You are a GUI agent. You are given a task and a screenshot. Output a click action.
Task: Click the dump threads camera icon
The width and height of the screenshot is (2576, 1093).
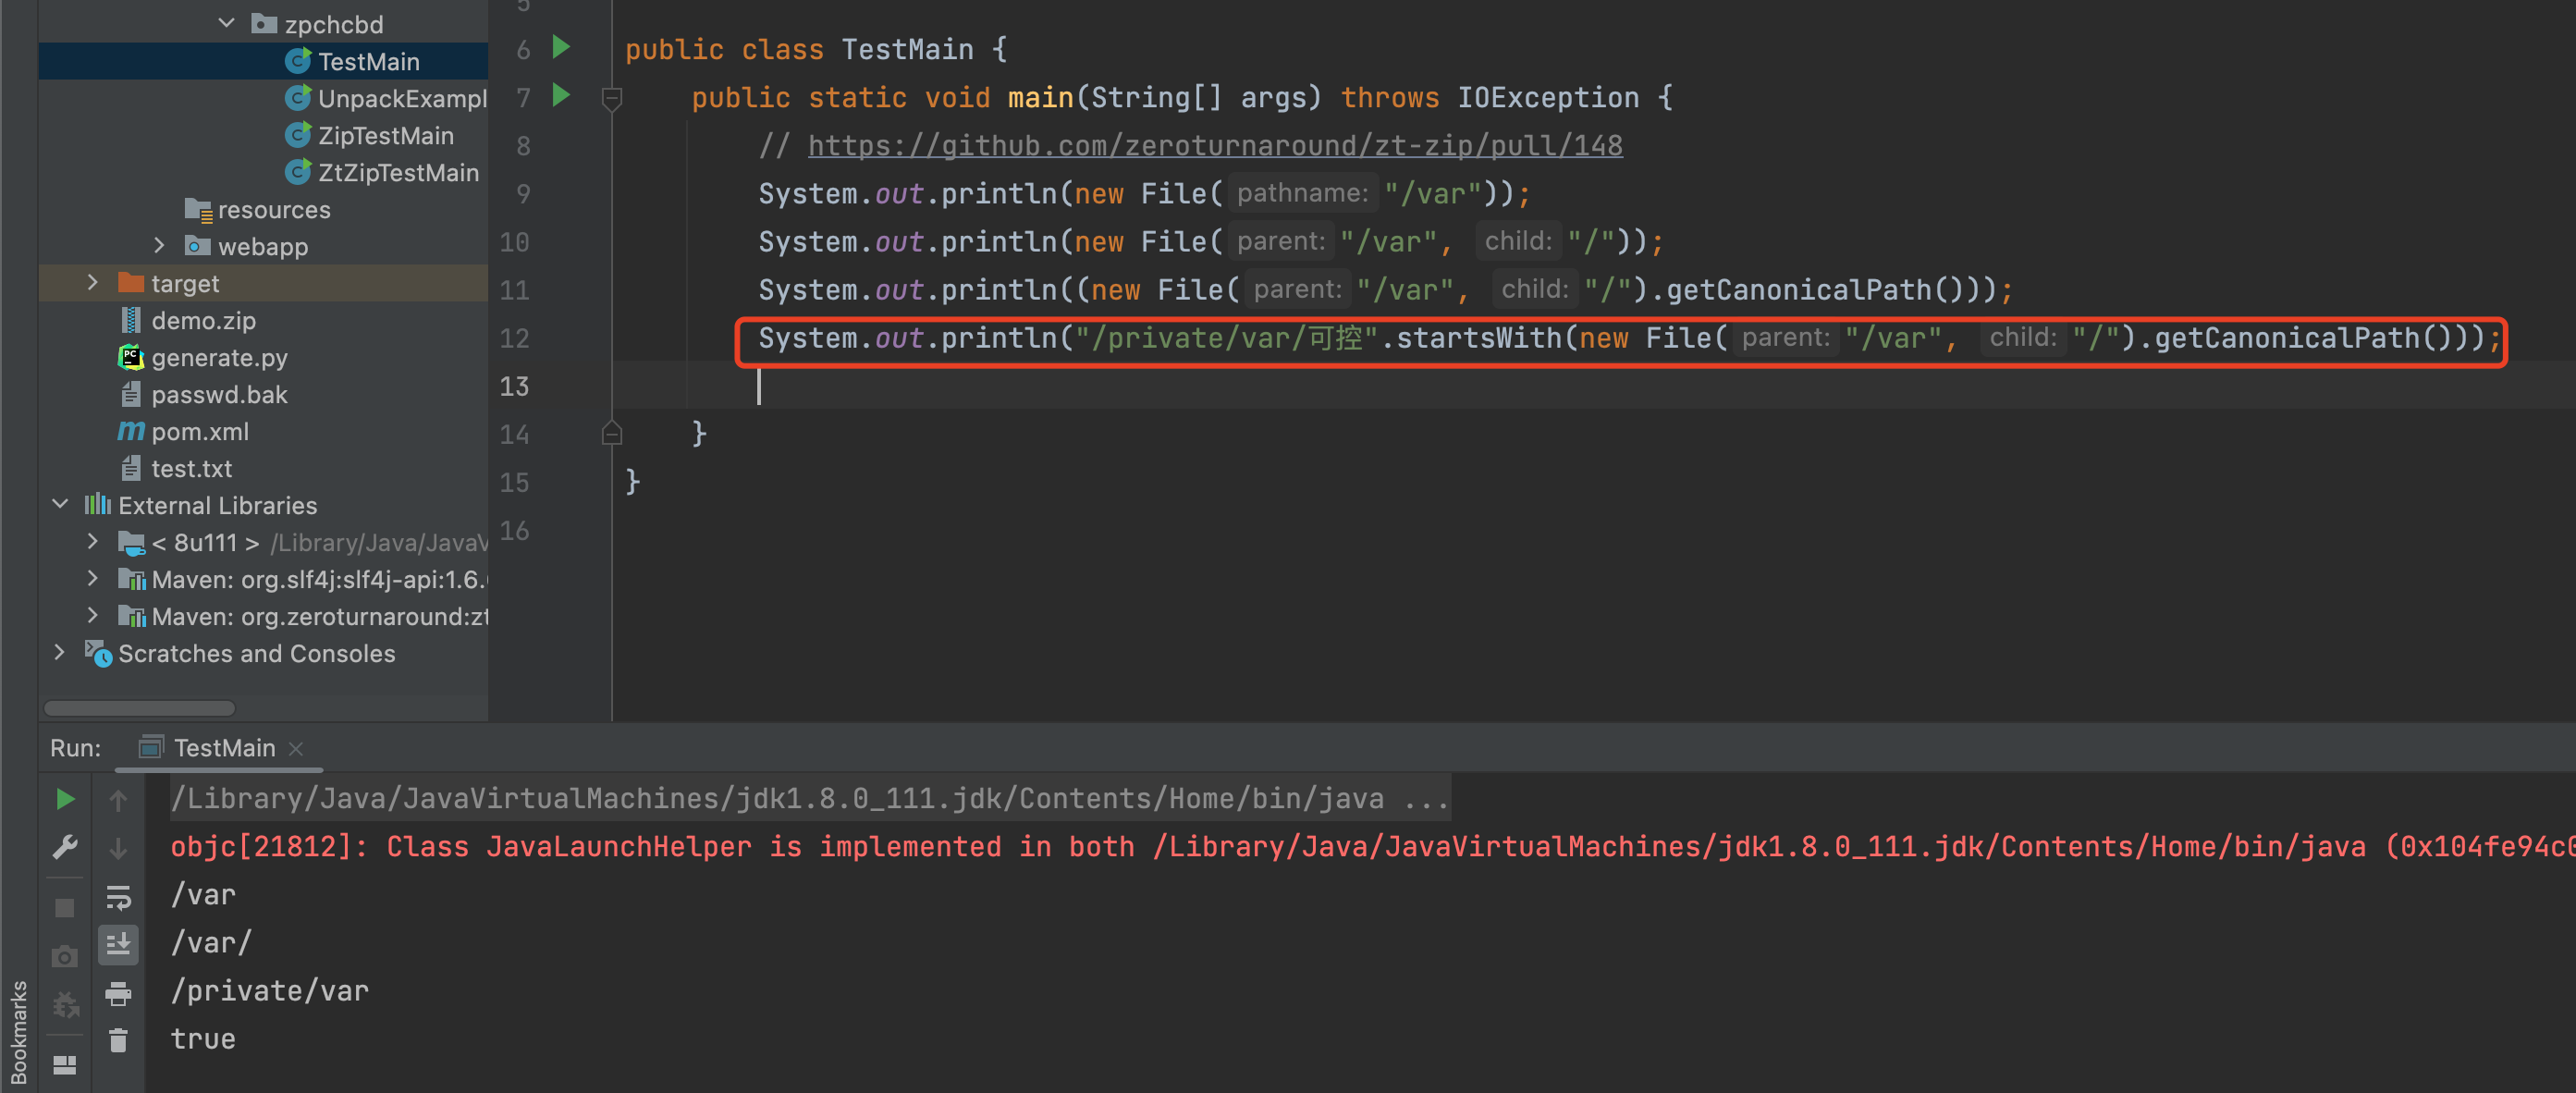[x=65, y=956]
